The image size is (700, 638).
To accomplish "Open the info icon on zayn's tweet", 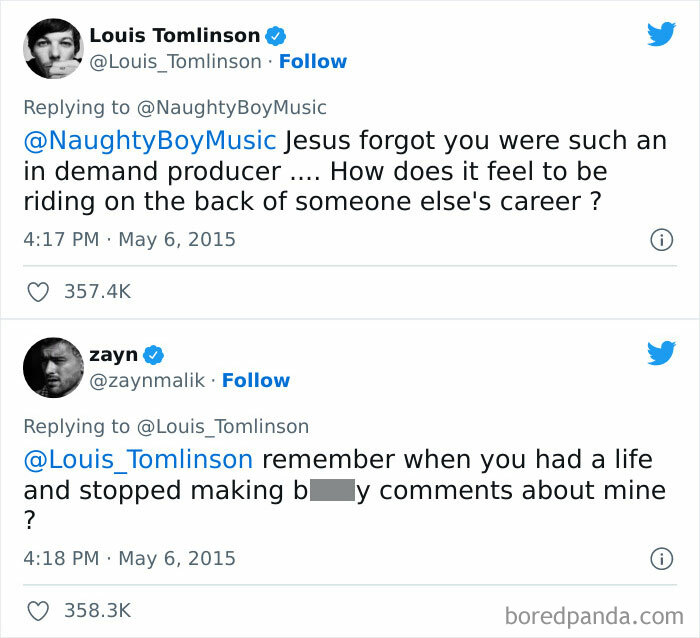I will click(x=660, y=558).
